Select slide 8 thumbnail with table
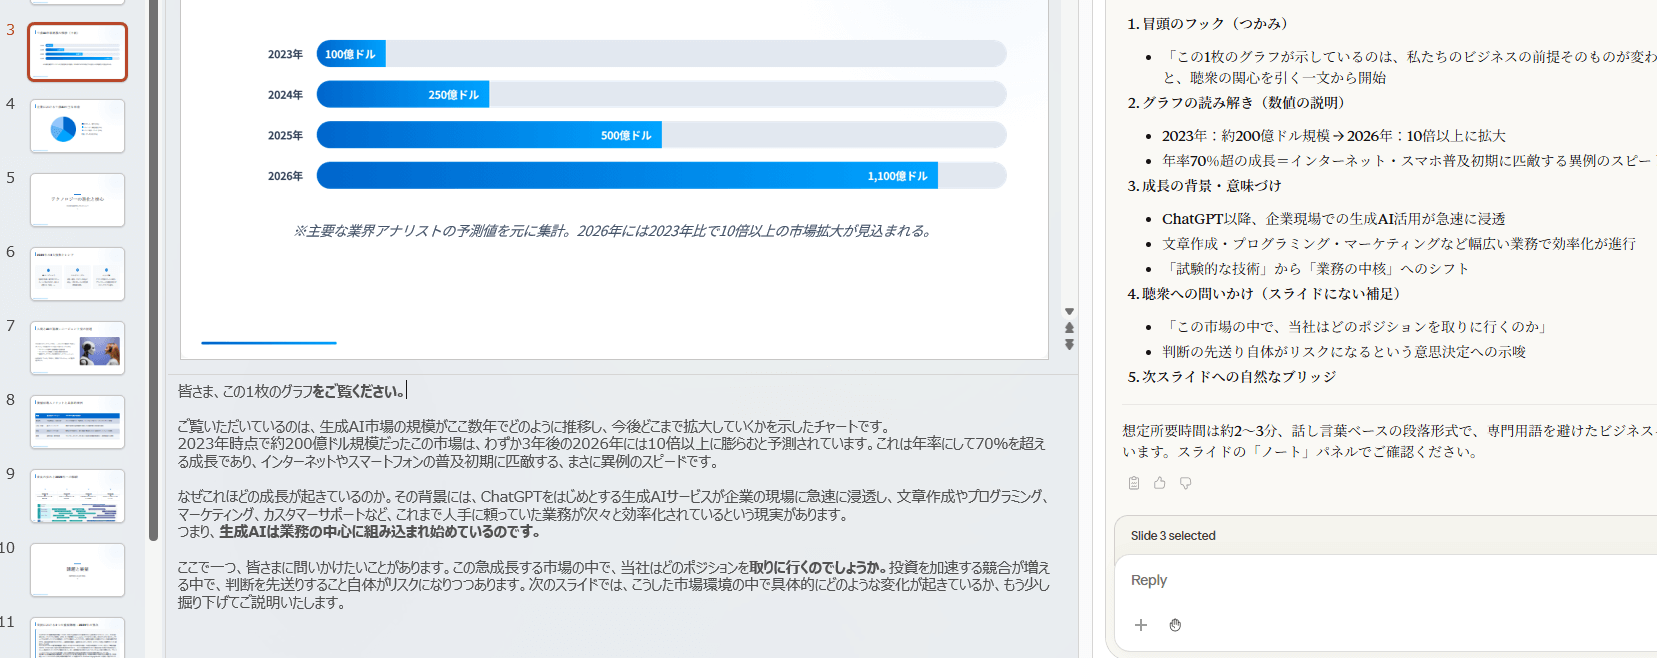The width and height of the screenshot is (1657, 658). point(77,422)
